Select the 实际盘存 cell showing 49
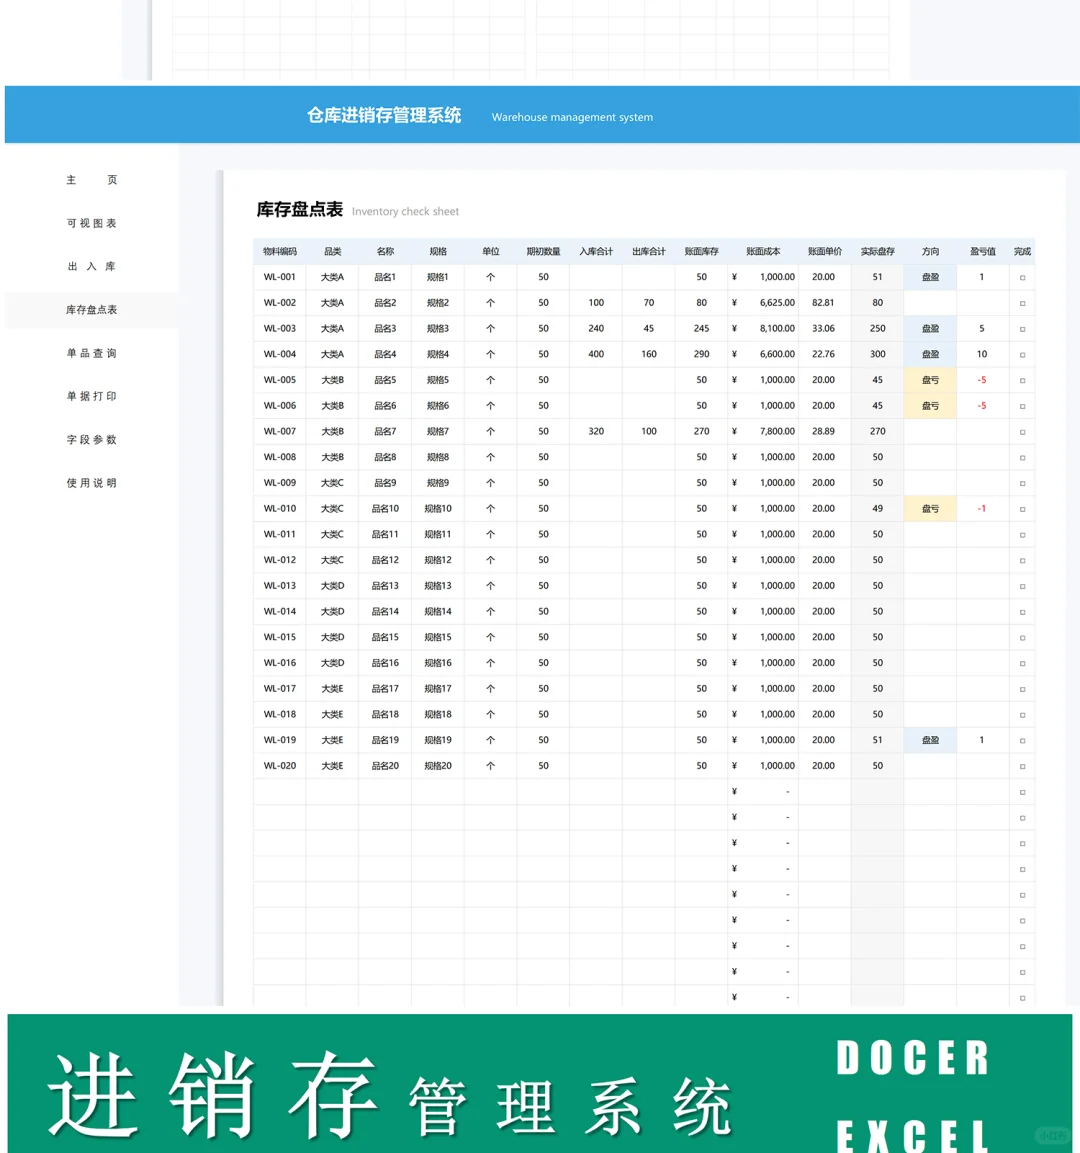This screenshot has height=1153, width=1080. pos(877,509)
